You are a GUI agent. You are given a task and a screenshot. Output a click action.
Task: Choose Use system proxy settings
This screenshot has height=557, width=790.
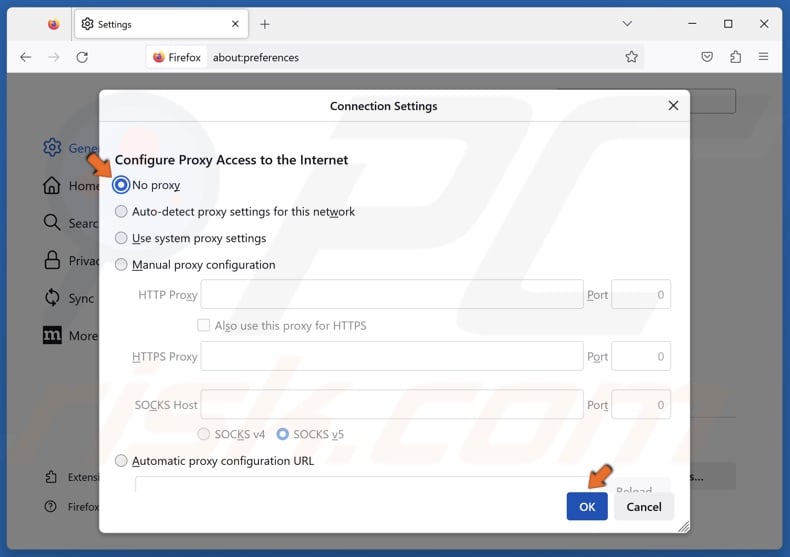coord(121,238)
